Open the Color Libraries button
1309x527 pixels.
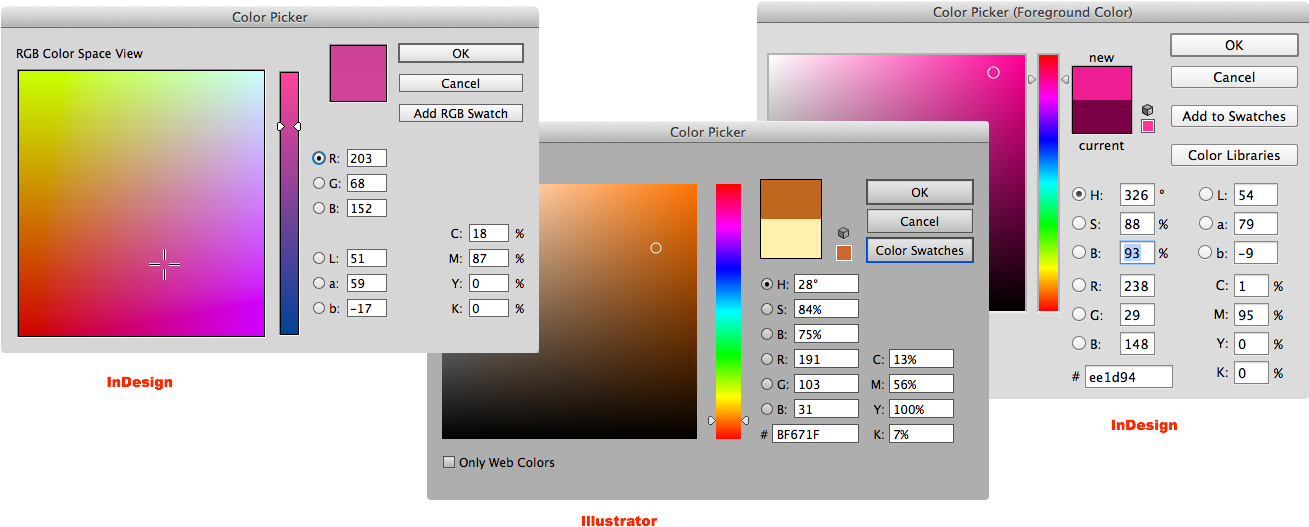click(x=1234, y=155)
